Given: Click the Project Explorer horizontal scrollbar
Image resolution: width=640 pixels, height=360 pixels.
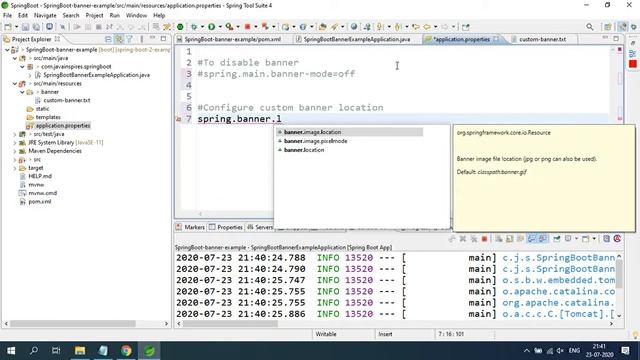Looking at the screenshot, I should (73, 324).
